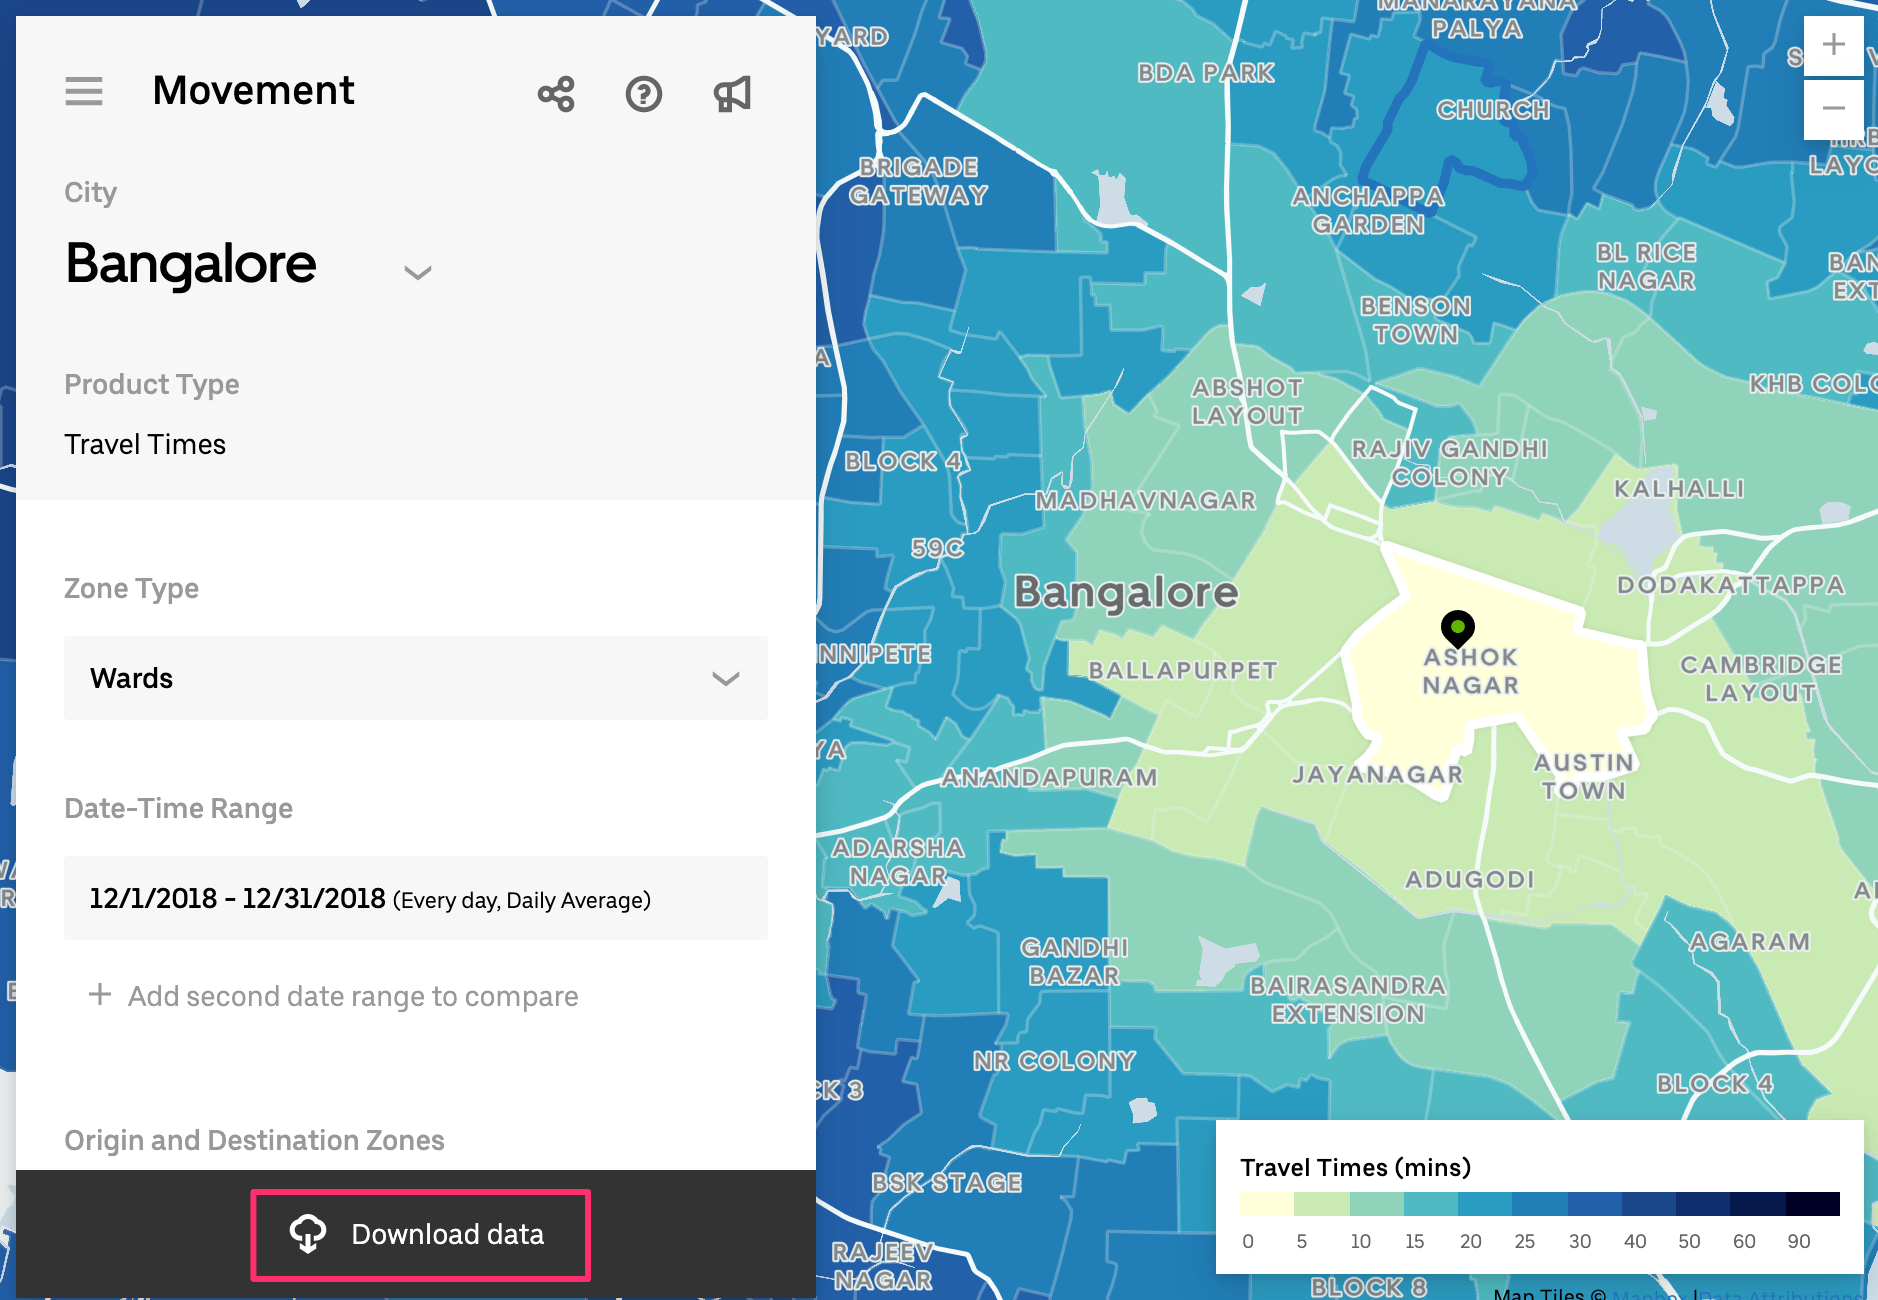The image size is (1878, 1300).
Task: Click the Movement title
Action: click(253, 91)
